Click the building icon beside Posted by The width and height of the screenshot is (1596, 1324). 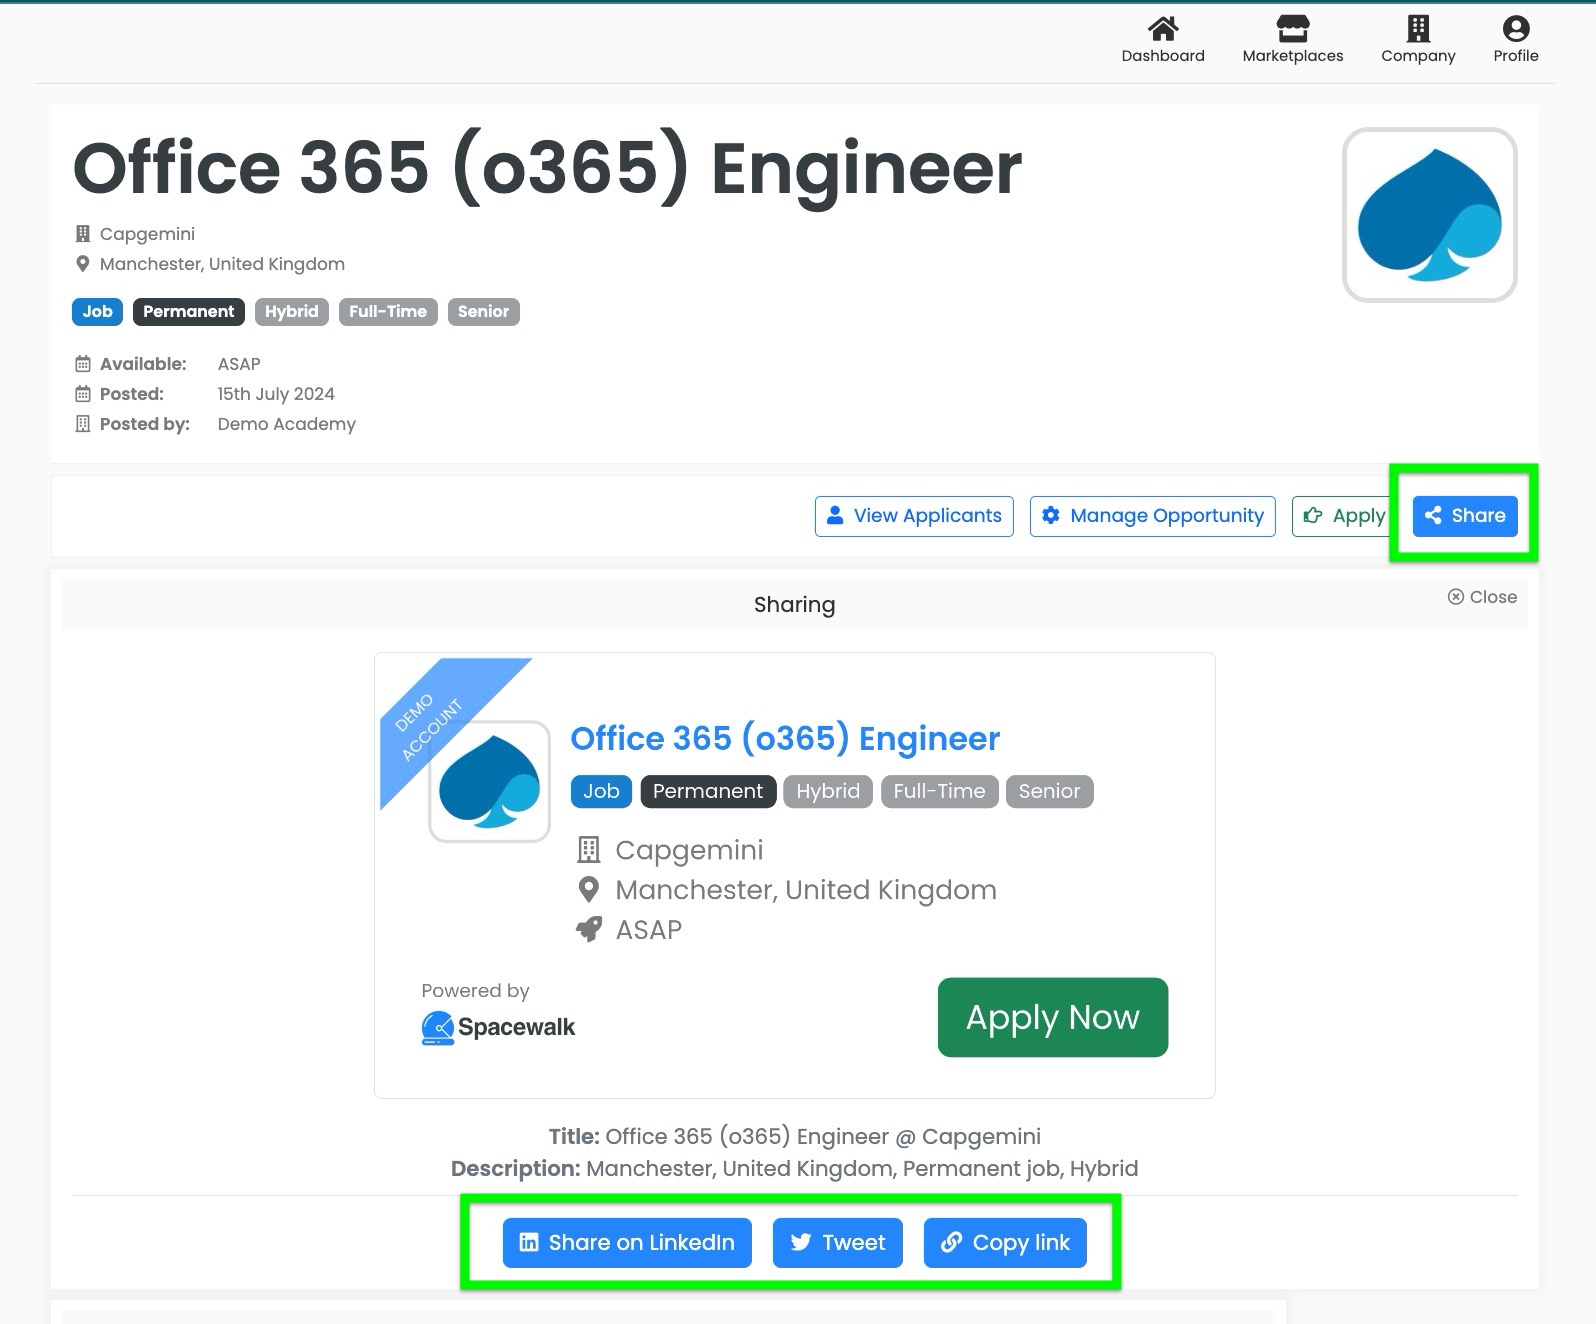click(x=83, y=424)
